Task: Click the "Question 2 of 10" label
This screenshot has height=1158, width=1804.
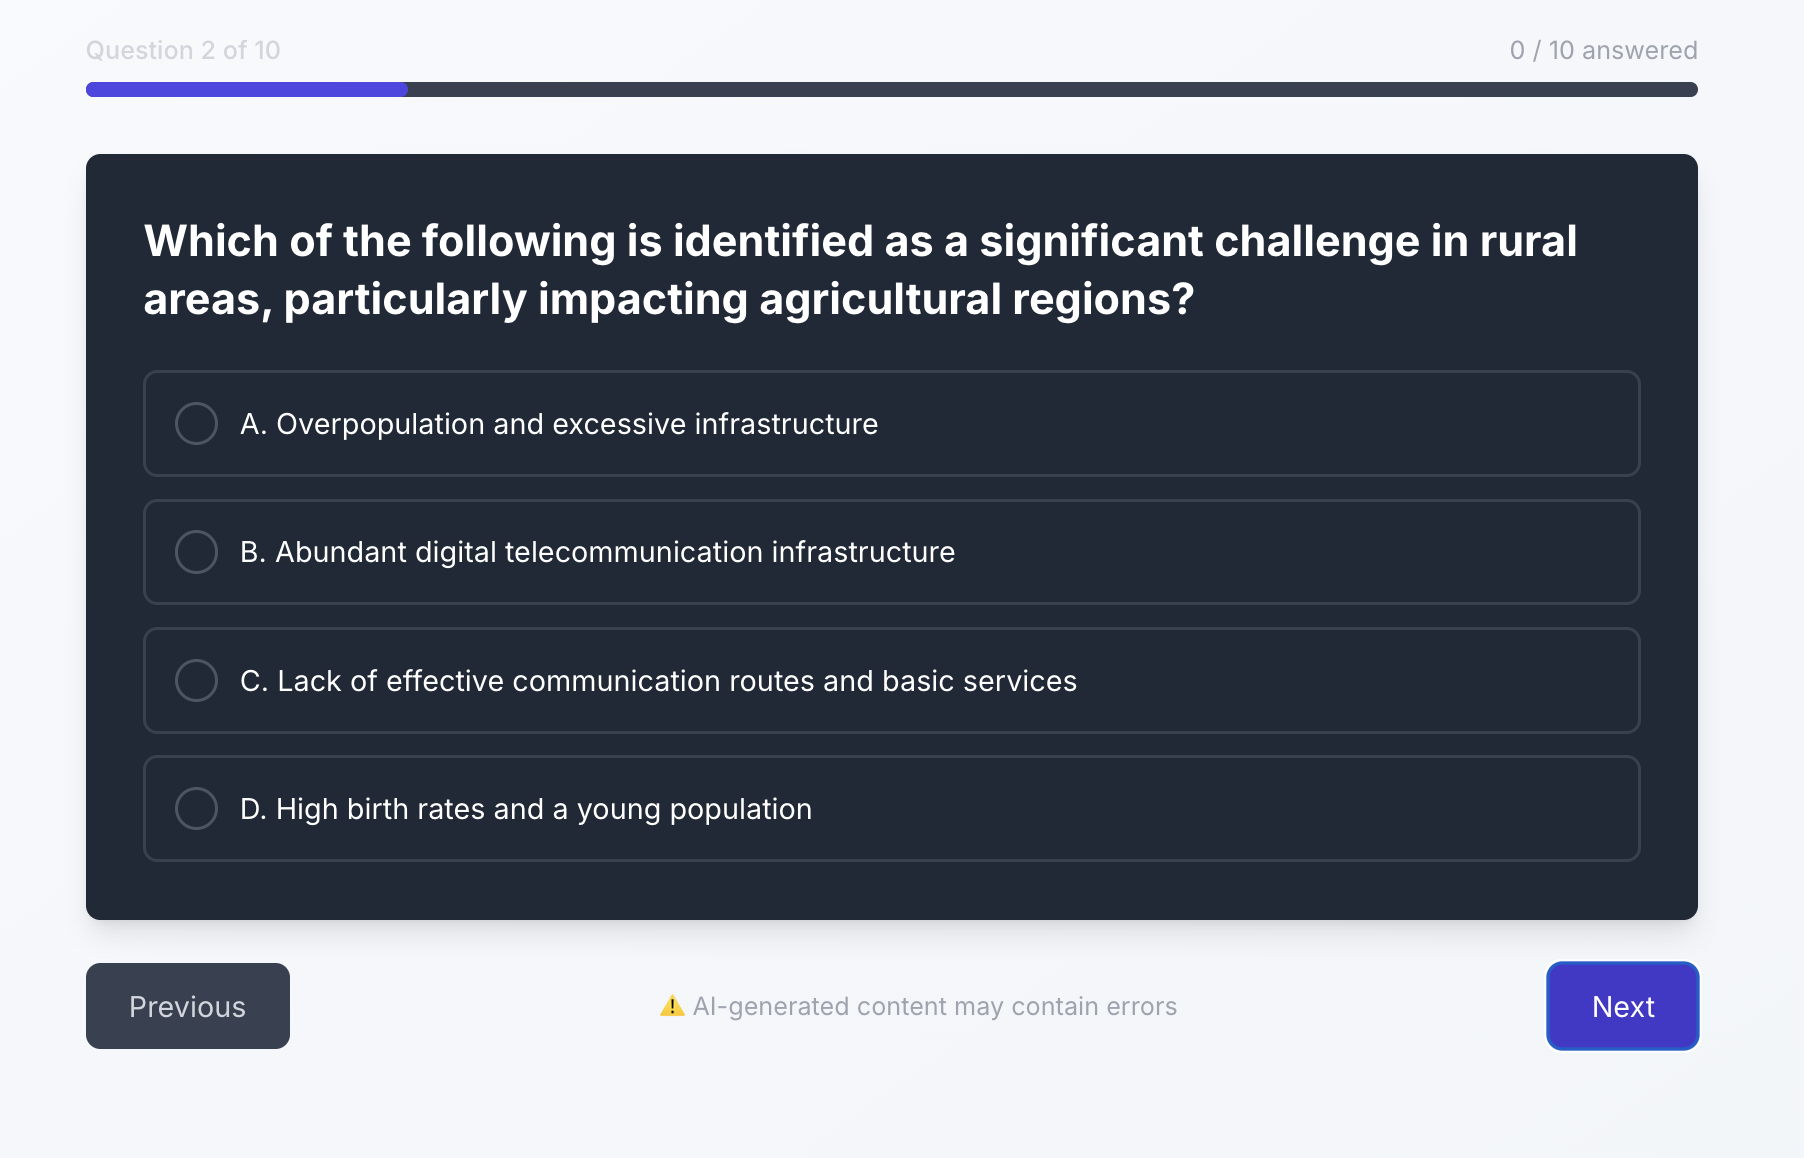Action: tap(183, 50)
